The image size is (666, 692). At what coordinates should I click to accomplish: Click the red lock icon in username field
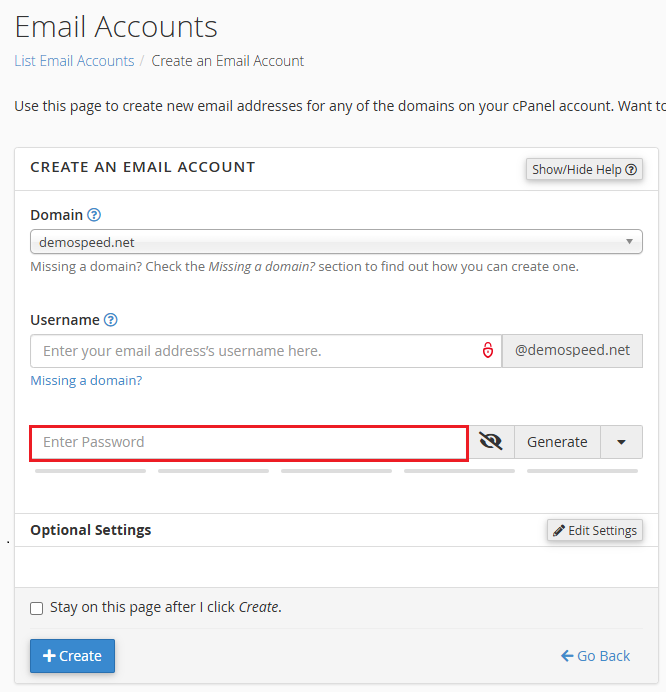pos(488,351)
